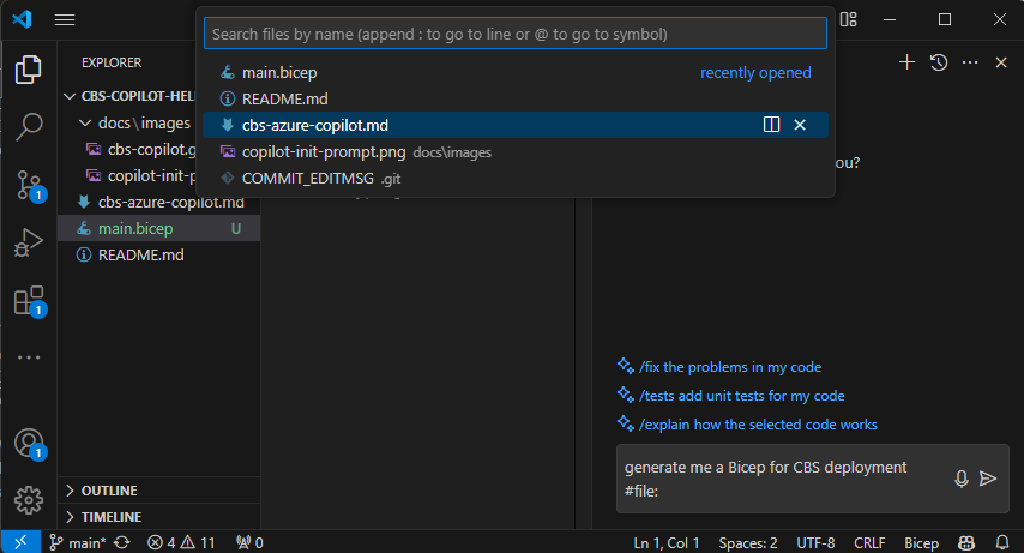1024x553 pixels.
Task: Select COMMIT_EDITMSG in quick open list
Action: coord(516,178)
